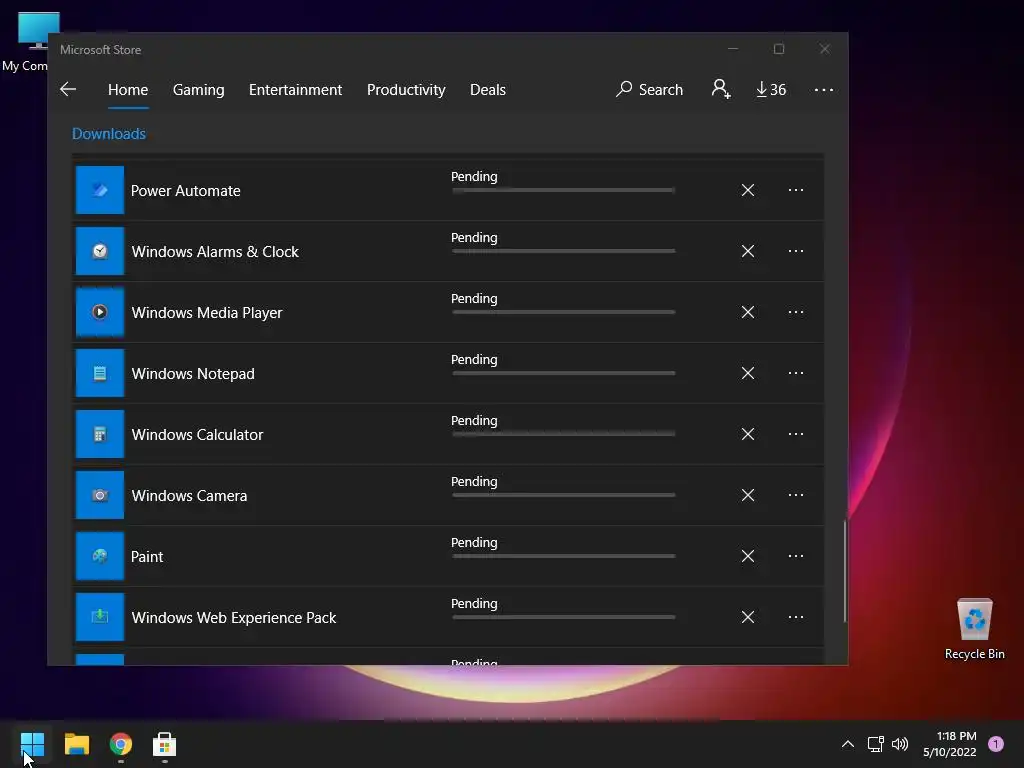Click the Downloads heading link
Image resolution: width=1024 pixels, height=768 pixels.
[x=108, y=134]
